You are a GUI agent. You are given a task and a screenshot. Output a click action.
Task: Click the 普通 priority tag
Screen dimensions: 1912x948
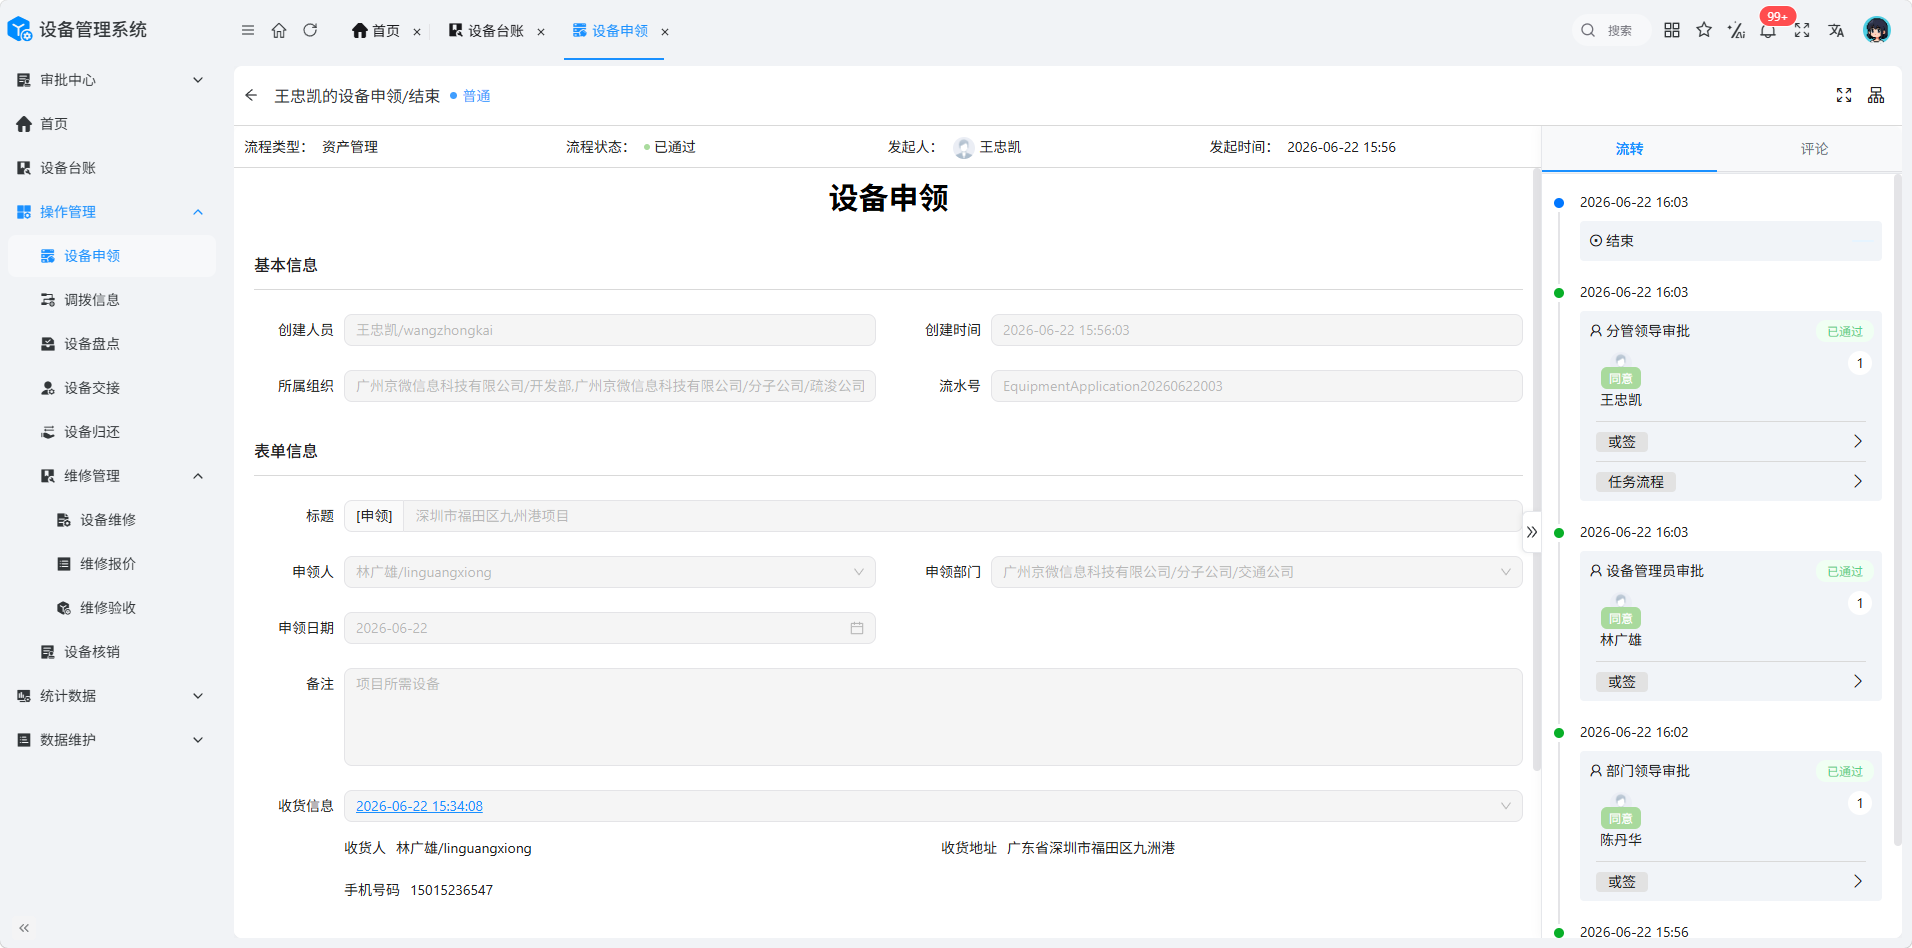tap(470, 96)
